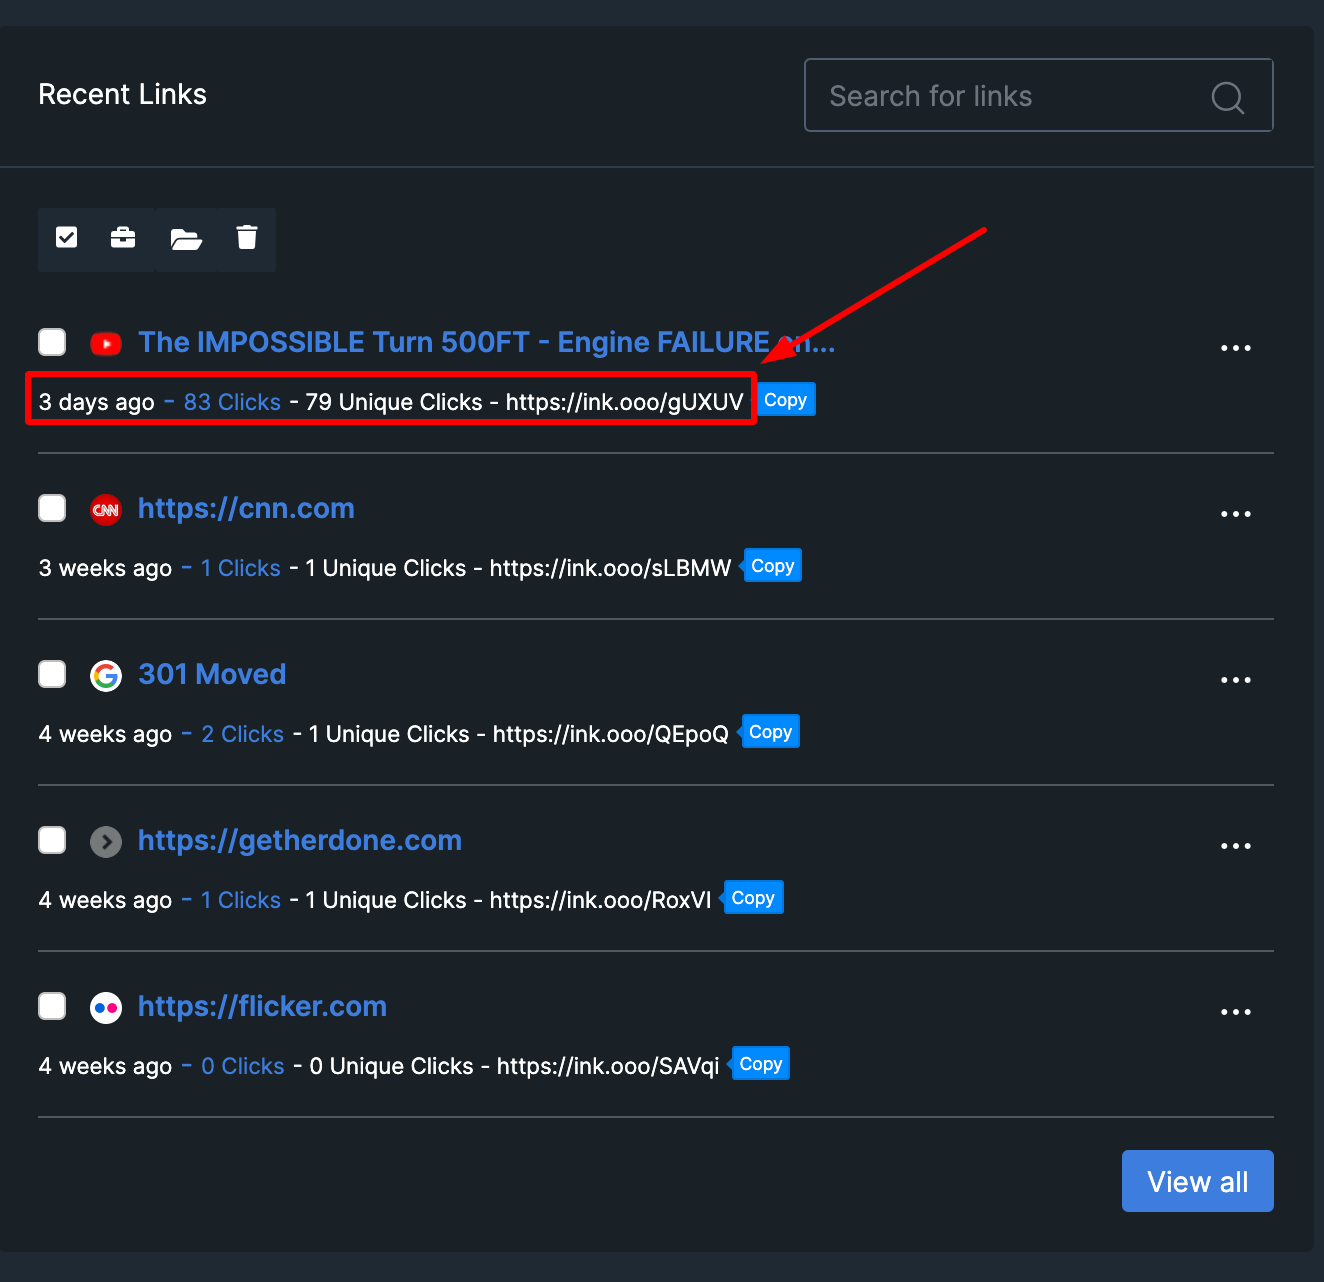This screenshot has height=1282, width=1324.
Task: Click the select-all checkmark toolbar icon
Action: (x=67, y=237)
